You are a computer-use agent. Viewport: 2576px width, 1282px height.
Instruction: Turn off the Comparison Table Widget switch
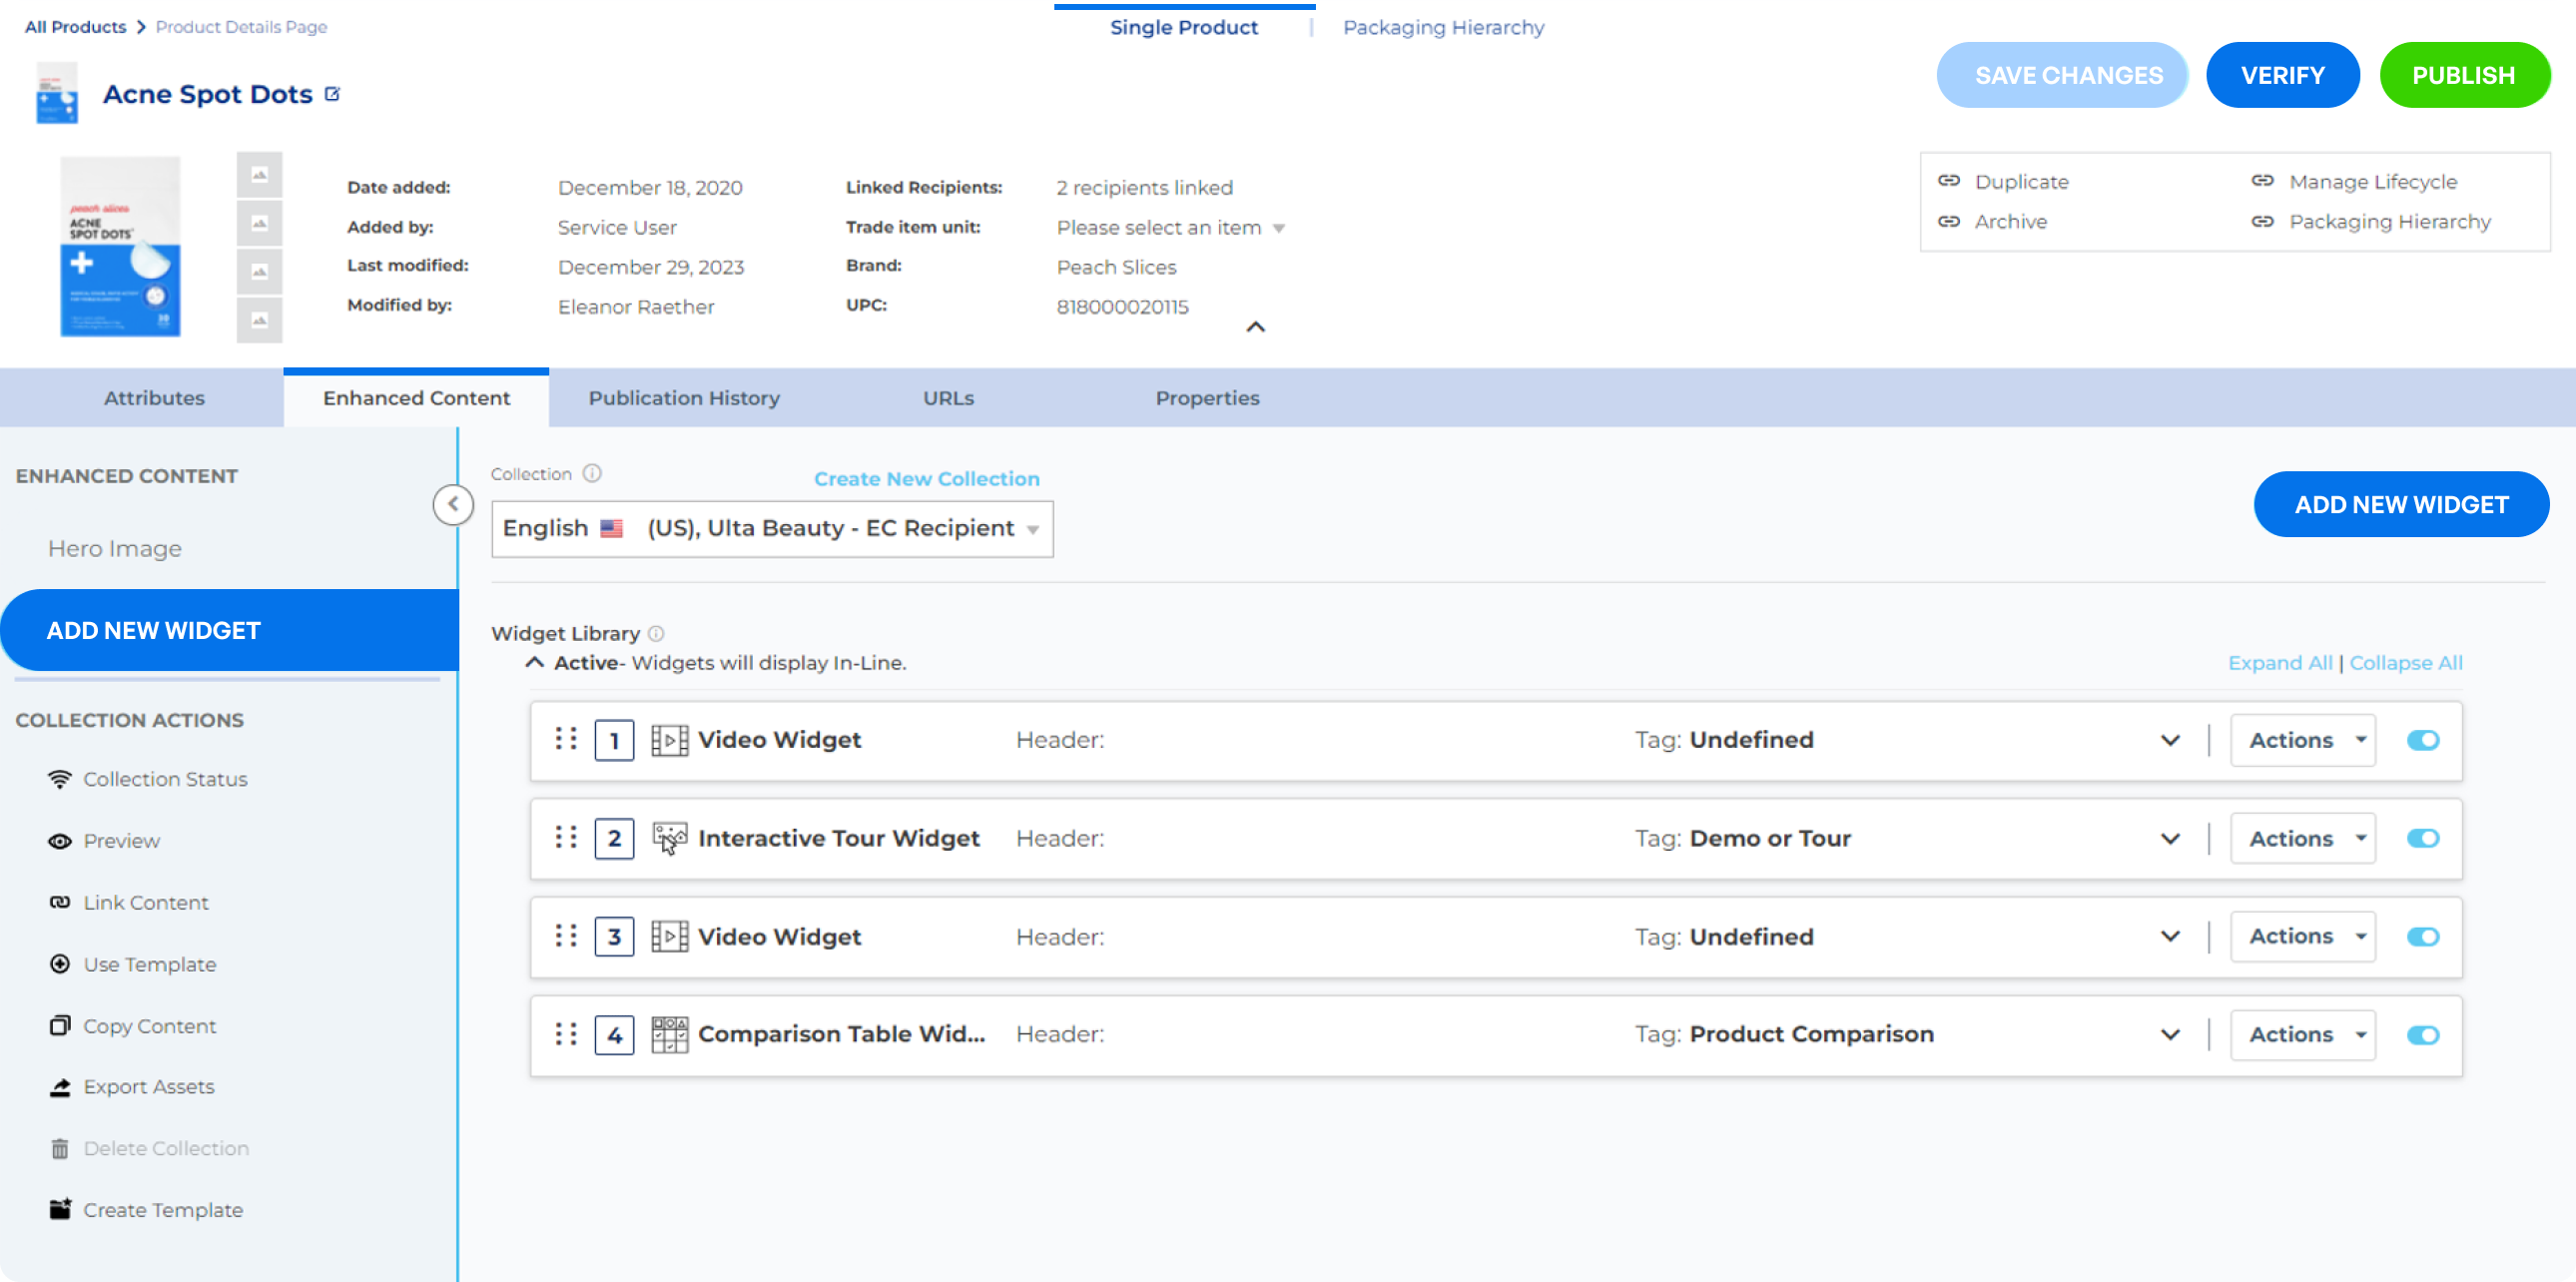2422,1035
